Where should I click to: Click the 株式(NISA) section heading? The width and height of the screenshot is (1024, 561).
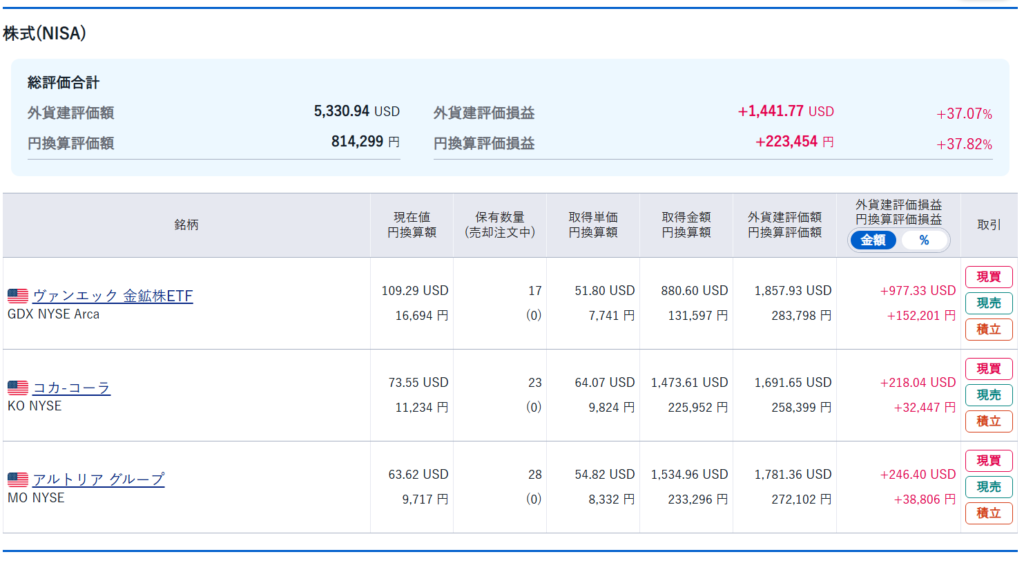point(45,34)
